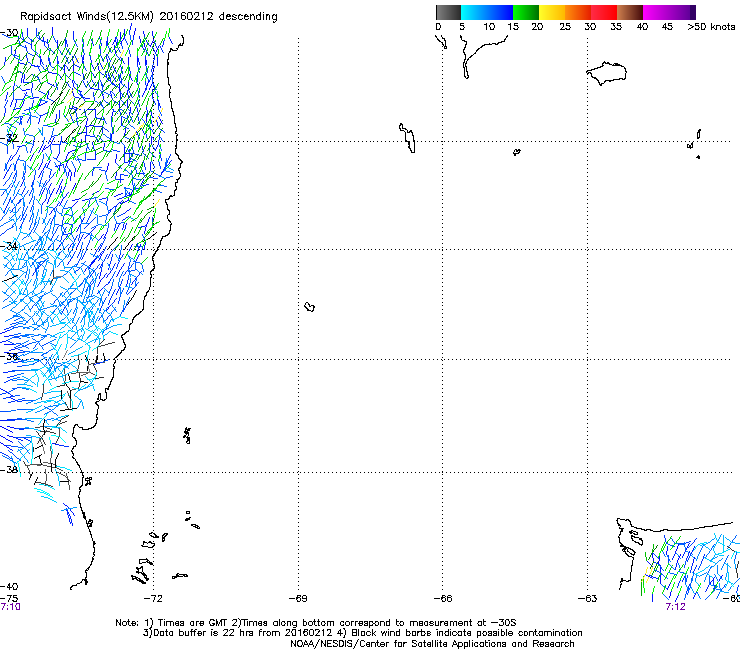Click the cyan-blue 5-15 knots color segment
This screenshot has width=740, height=650.
tap(487, 12)
